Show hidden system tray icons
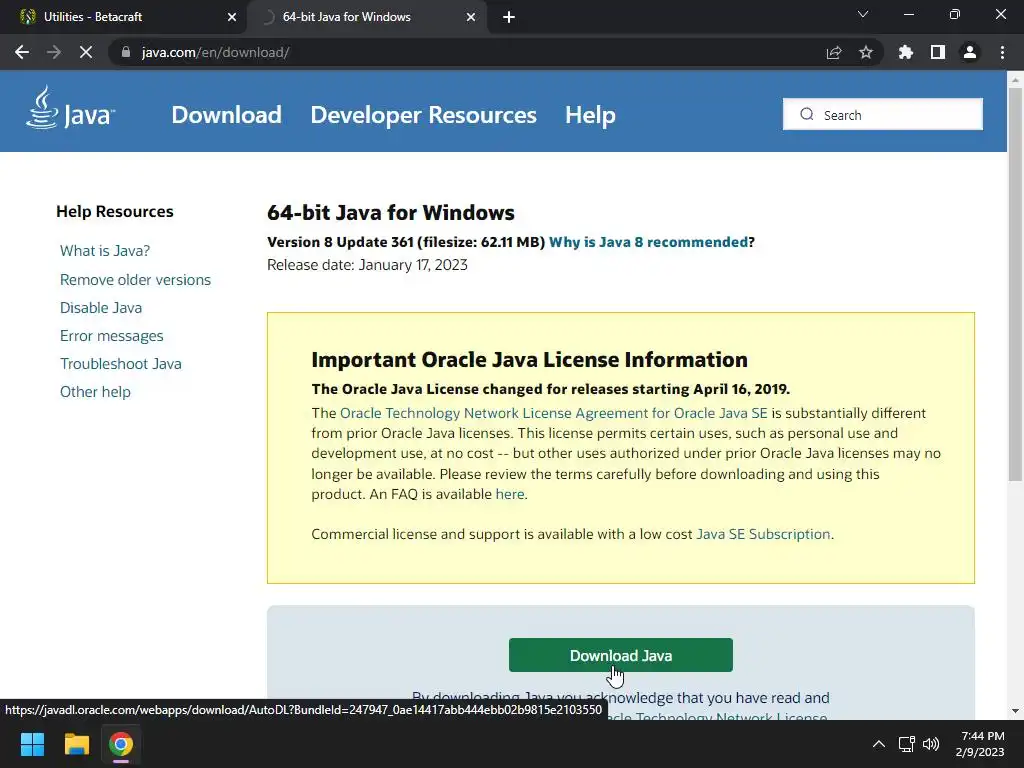Image resolution: width=1024 pixels, height=768 pixels. pos(878,744)
